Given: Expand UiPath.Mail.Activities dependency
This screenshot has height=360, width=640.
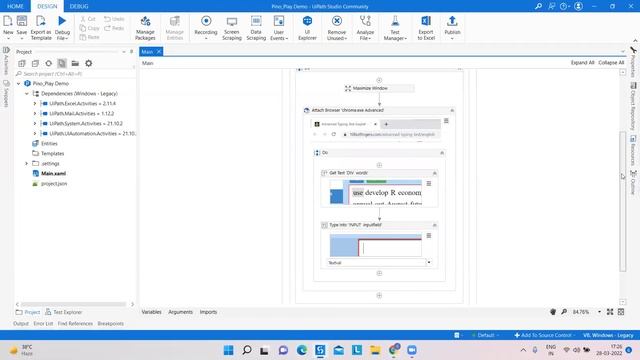Looking at the screenshot, I should [x=35, y=113].
